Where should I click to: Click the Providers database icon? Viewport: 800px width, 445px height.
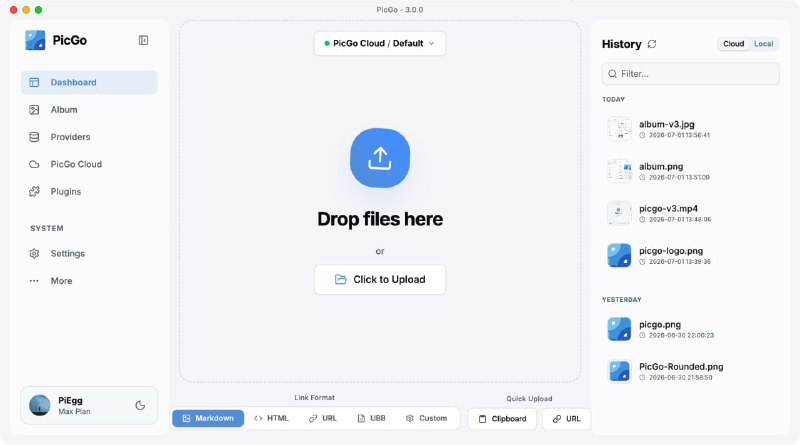[34, 137]
